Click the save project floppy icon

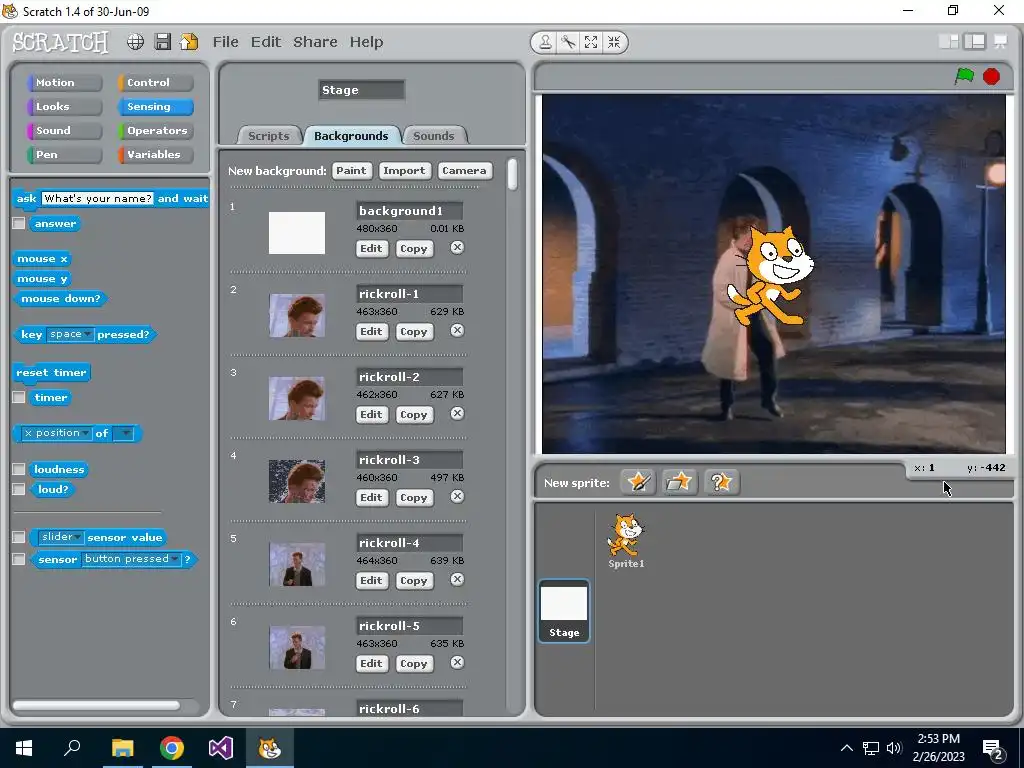coord(163,42)
